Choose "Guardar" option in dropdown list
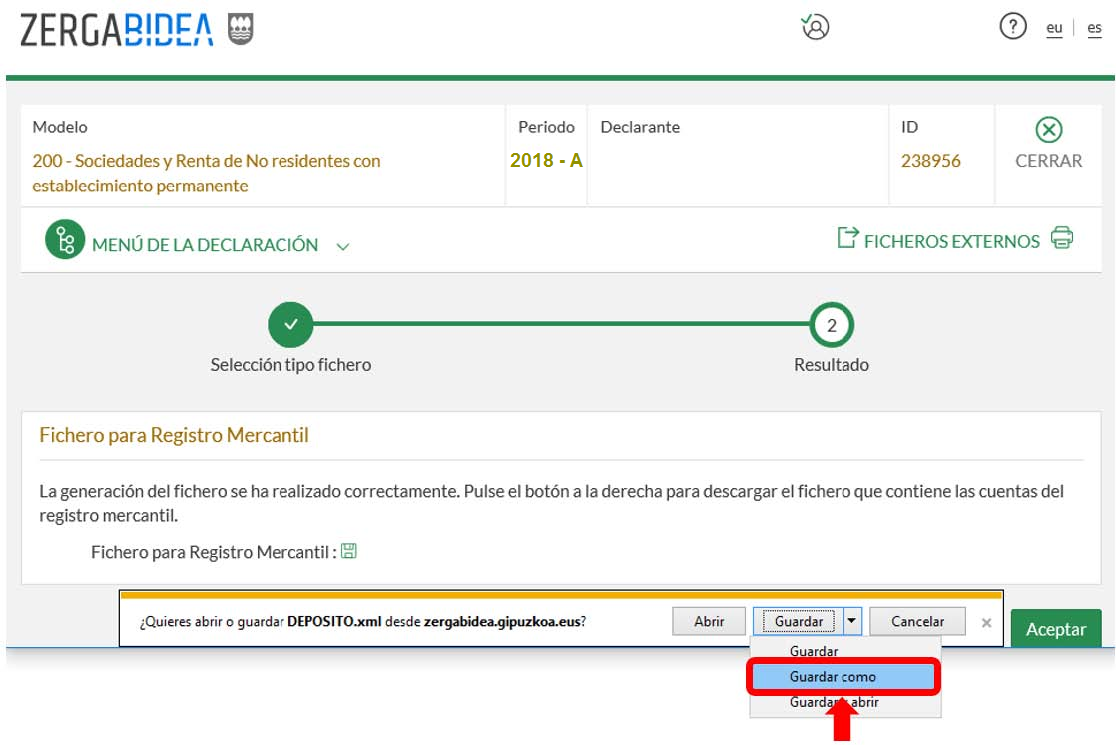1116x745 pixels. (x=814, y=652)
